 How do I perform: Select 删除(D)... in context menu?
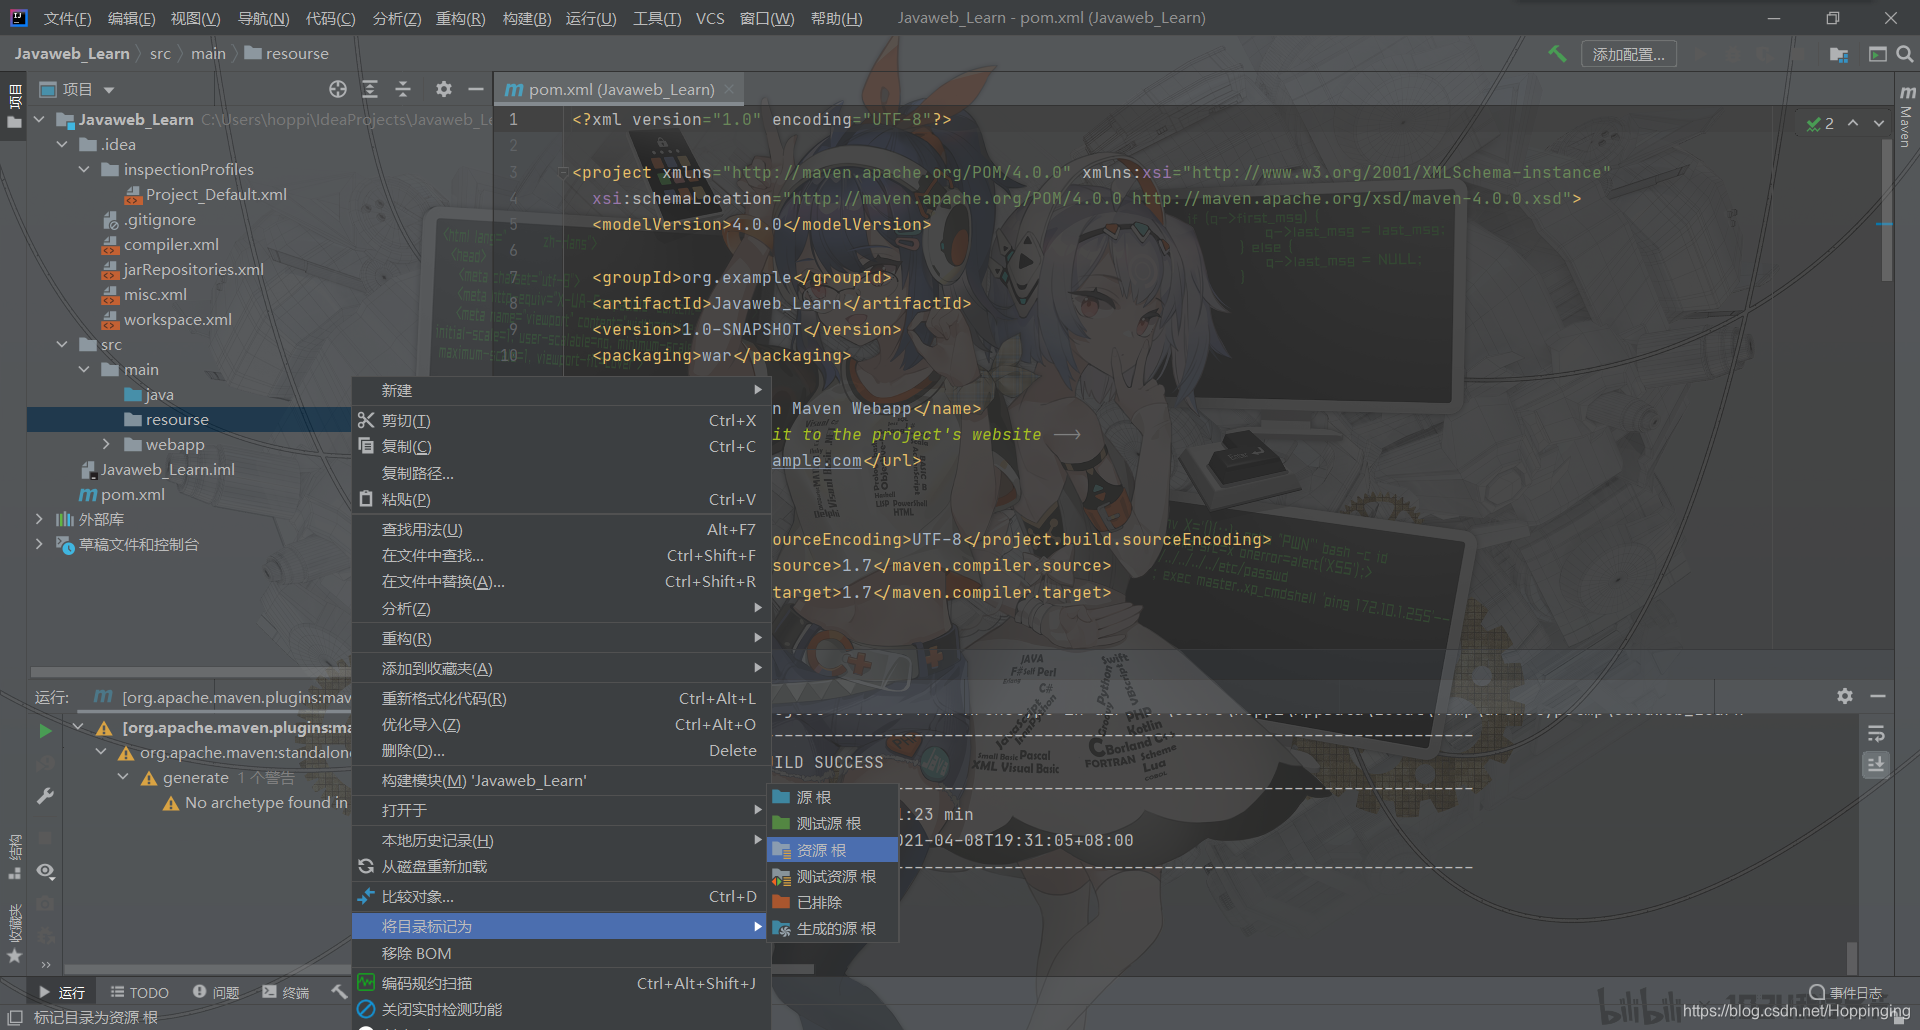tap(561, 751)
